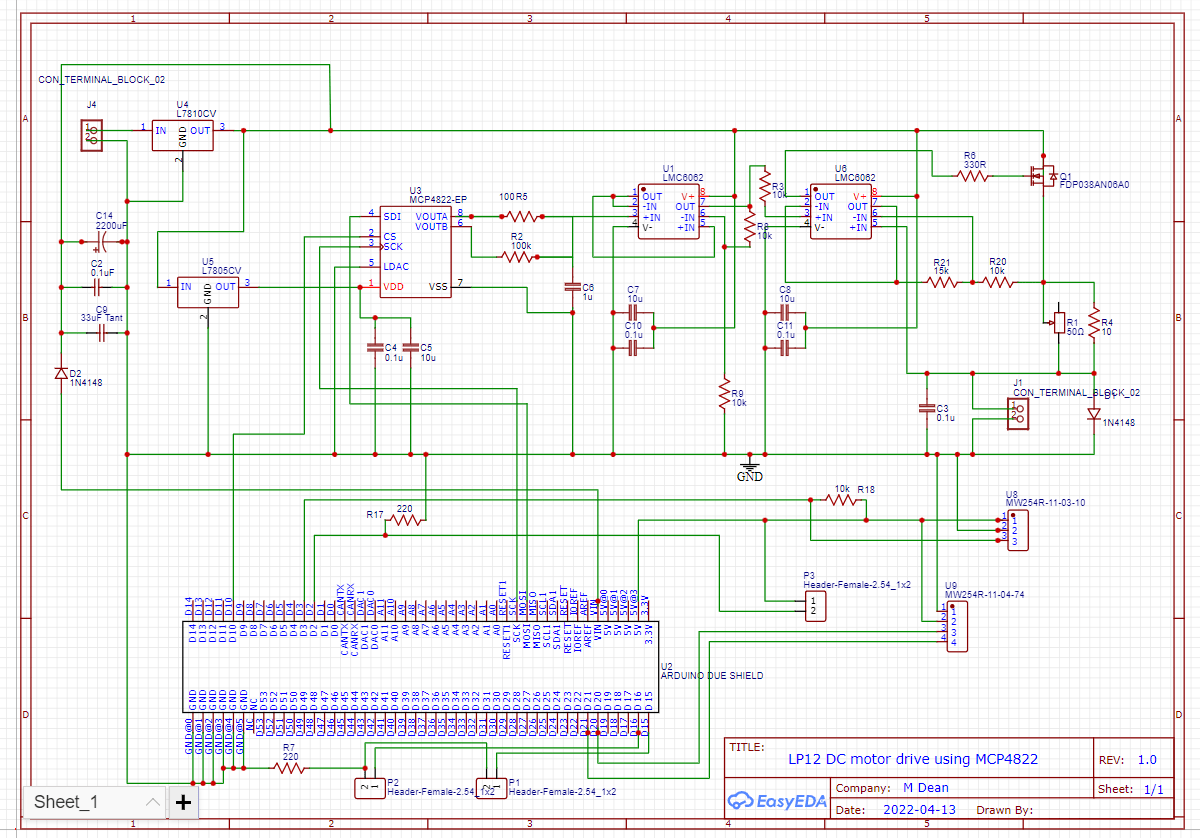This screenshot has width=1200, height=838.
Task: Select the P3 female header connector
Action: pos(815,605)
